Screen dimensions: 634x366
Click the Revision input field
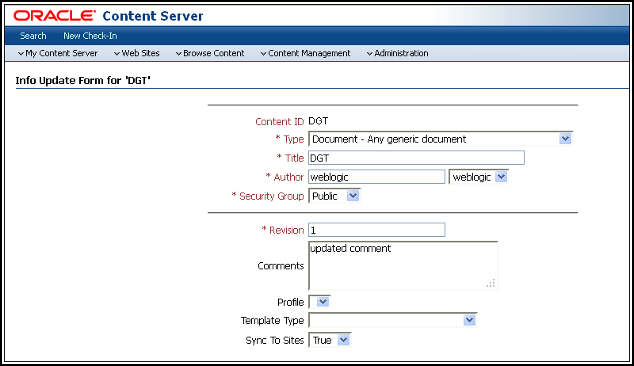377,230
